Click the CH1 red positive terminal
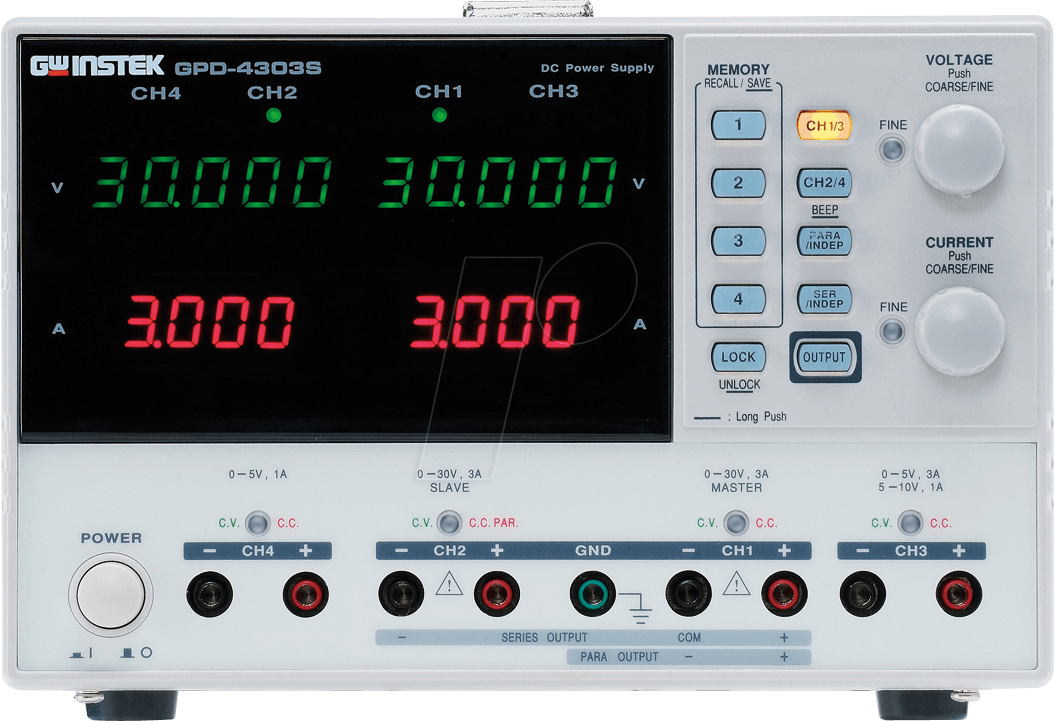This screenshot has width=1054, height=721. [785, 595]
